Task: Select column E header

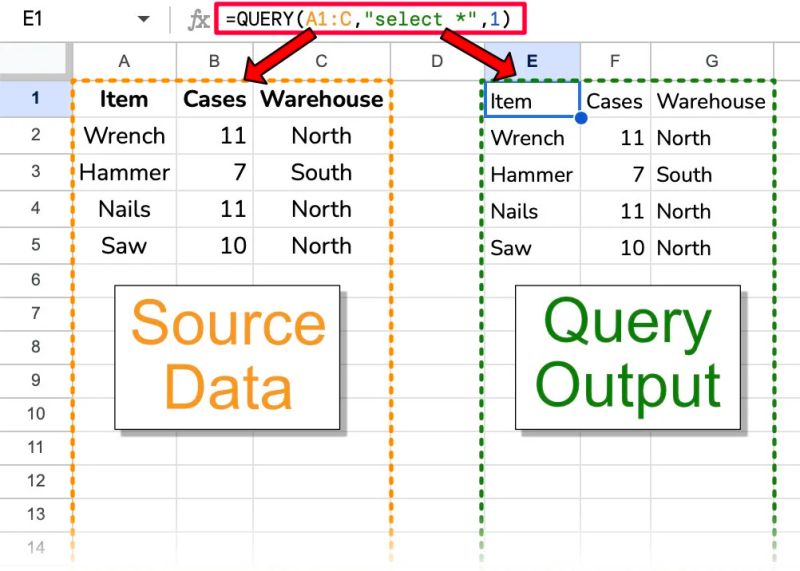Action: (532, 61)
